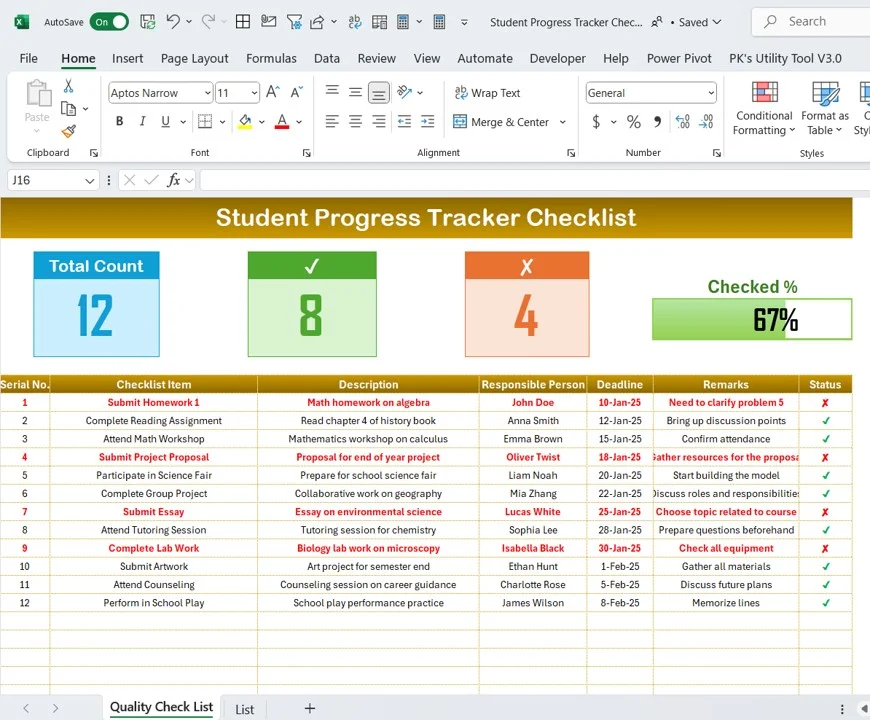Click the Middle Align icon
This screenshot has width=870, height=720.
[x=355, y=92]
